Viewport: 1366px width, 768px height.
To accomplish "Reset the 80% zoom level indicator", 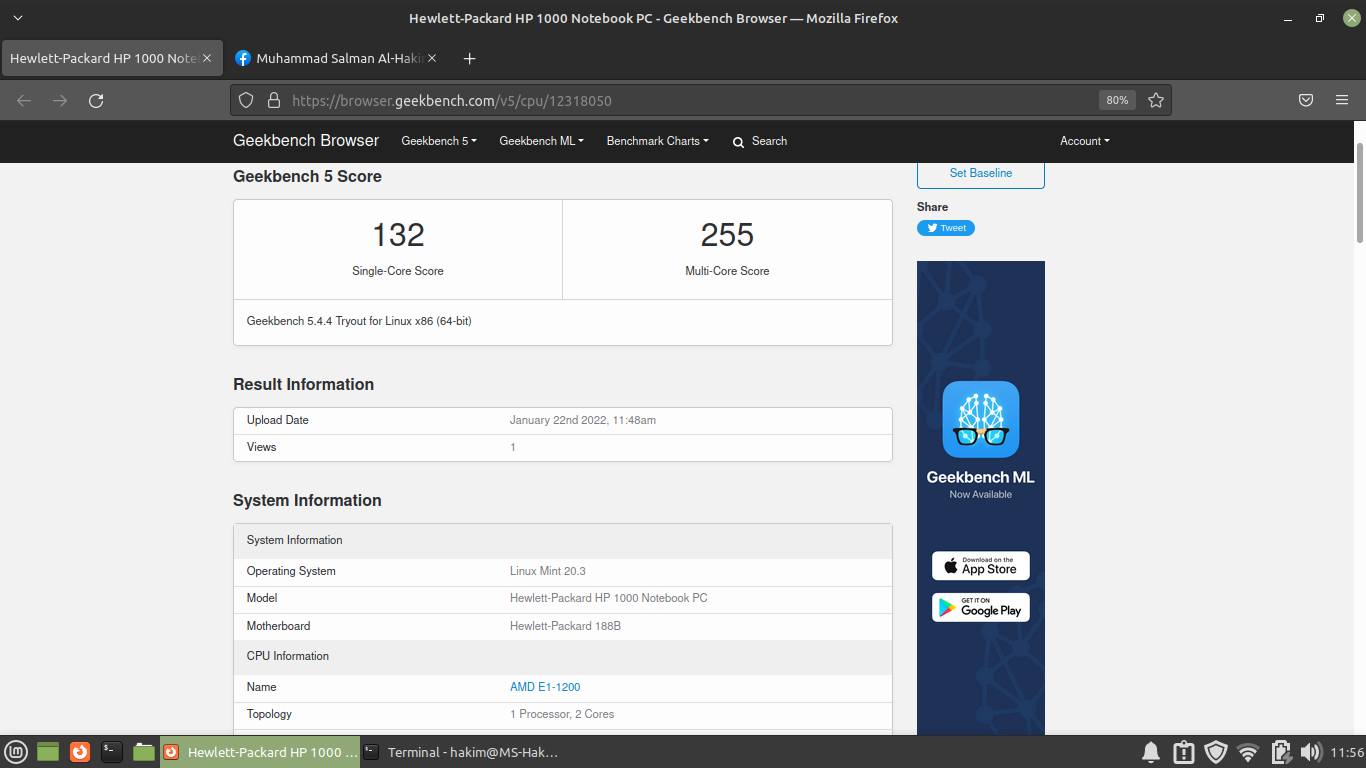I will click(1117, 100).
